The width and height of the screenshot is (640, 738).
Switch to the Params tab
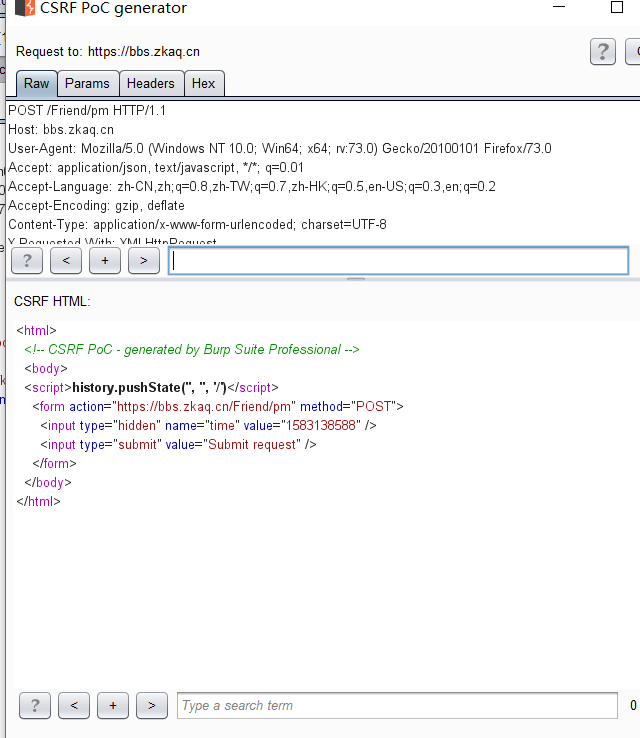(87, 83)
